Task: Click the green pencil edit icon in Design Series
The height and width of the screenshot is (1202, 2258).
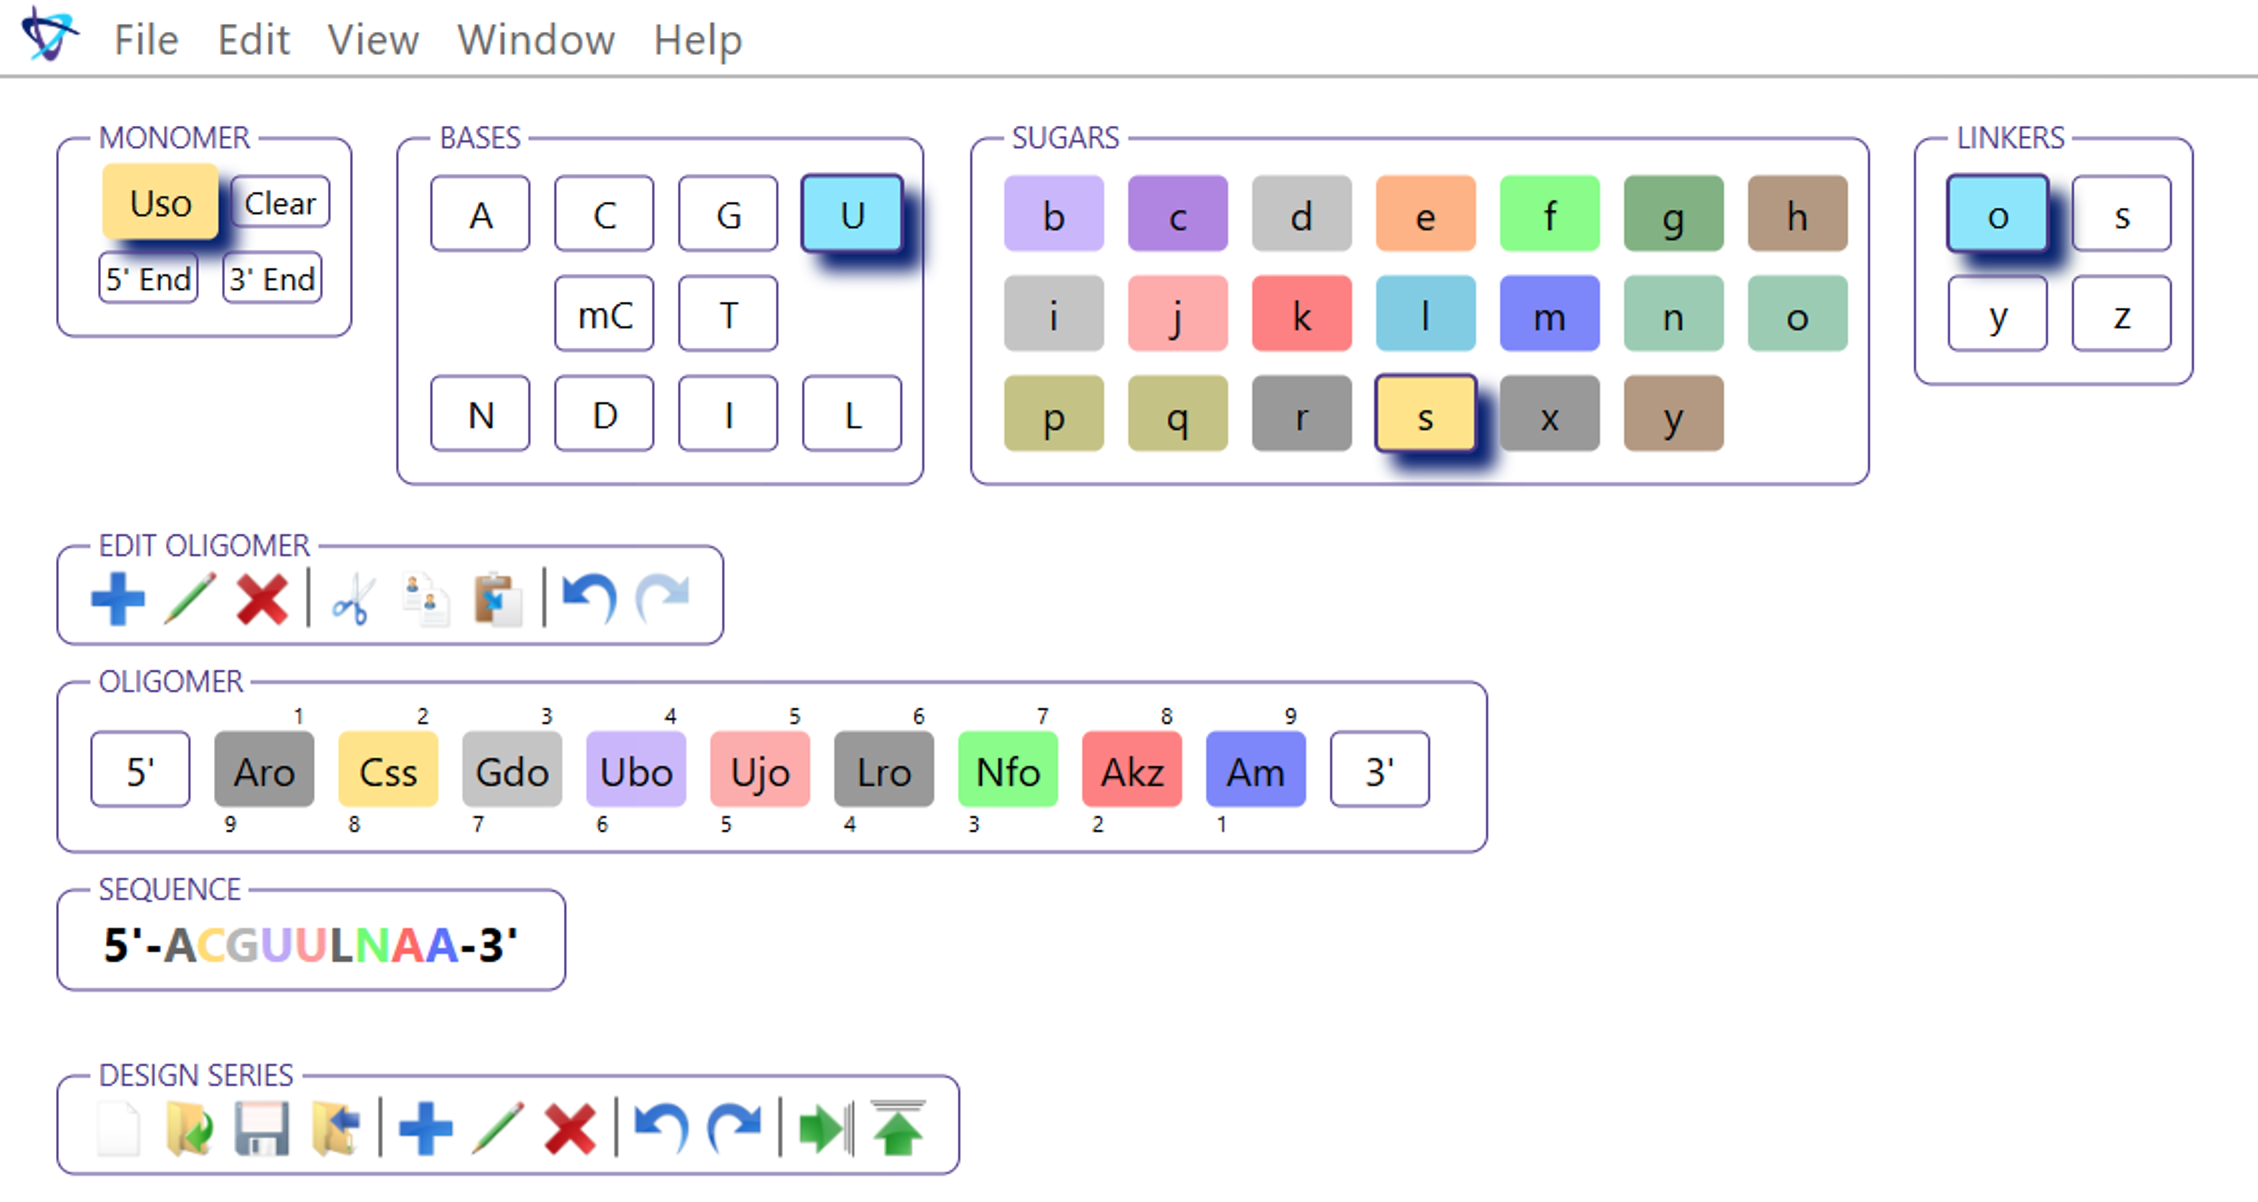Action: click(x=498, y=1128)
